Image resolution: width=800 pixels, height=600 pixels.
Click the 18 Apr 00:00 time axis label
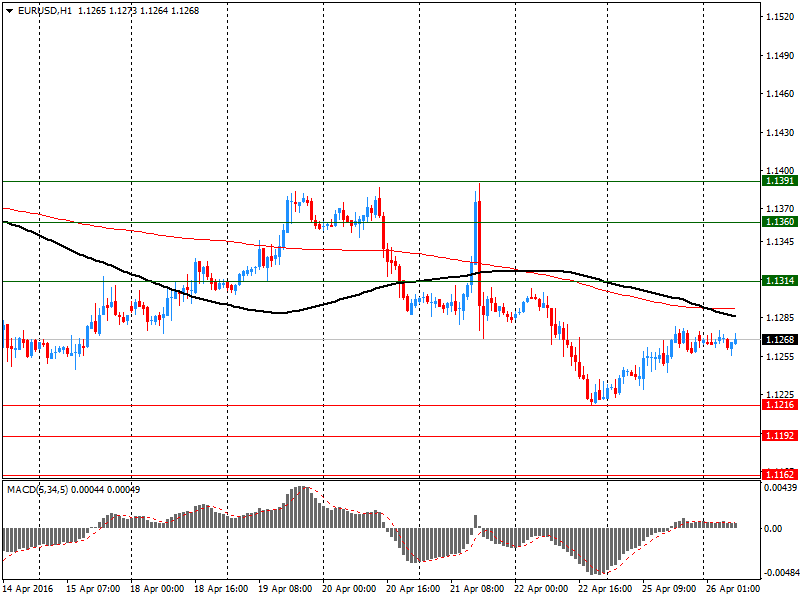tap(157, 589)
